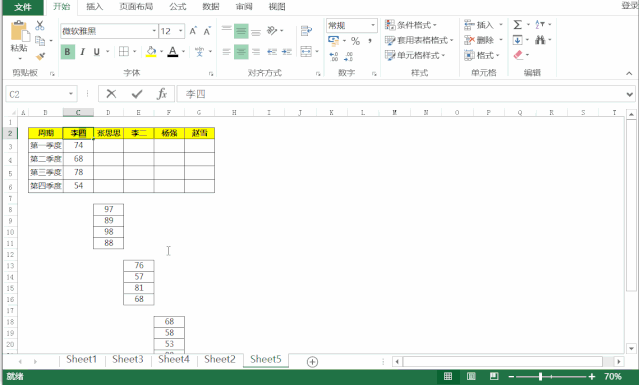Add a new sheet with plus button
Viewport: 639px width, 385px height.
click(x=312, y=362)
